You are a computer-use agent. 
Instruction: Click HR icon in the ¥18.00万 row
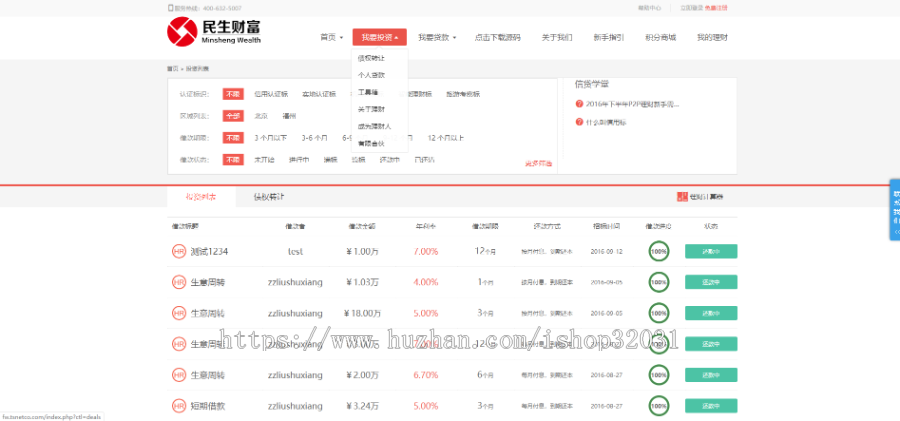pyautogui.click(x=179, y=313)
